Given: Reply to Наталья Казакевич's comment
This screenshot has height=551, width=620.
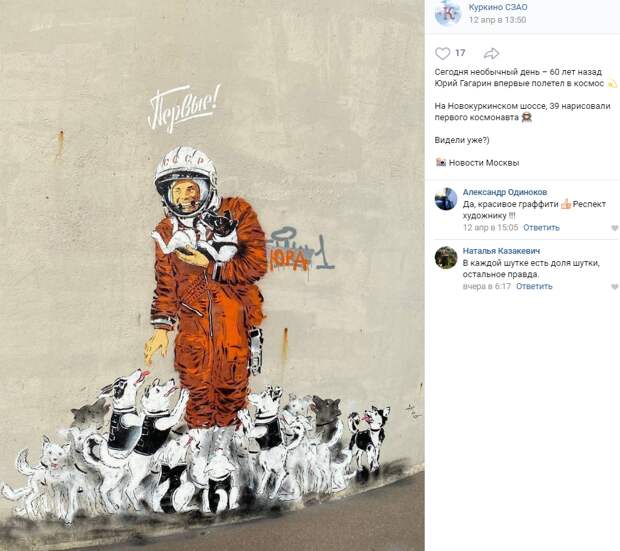Looking at the screenshot, I should click(534, 286).
